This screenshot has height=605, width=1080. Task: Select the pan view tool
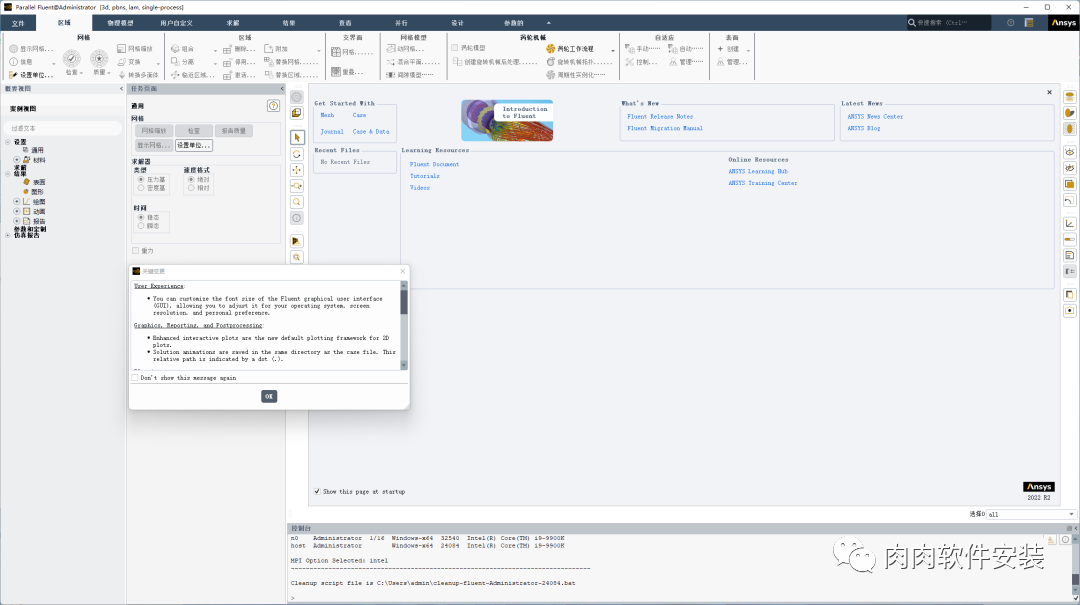[x=297, y=170]
